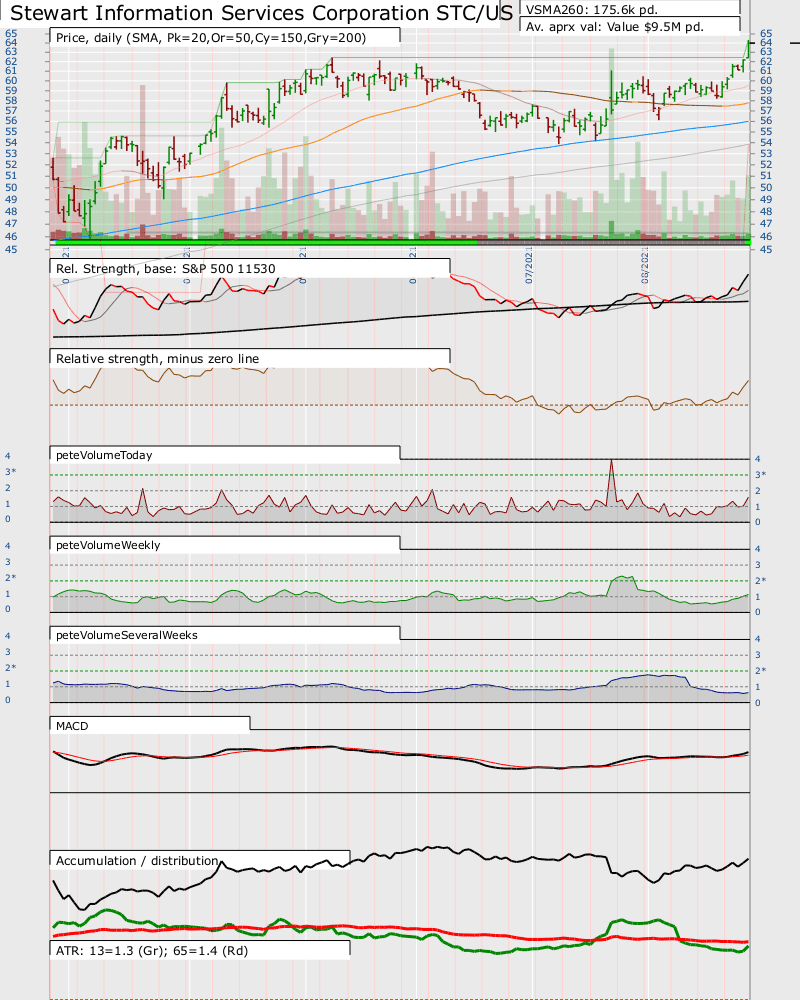800x1000 pixels.
Task: Click the Rel. Strength, base: S&P 500 label
Action: [165, 268]
